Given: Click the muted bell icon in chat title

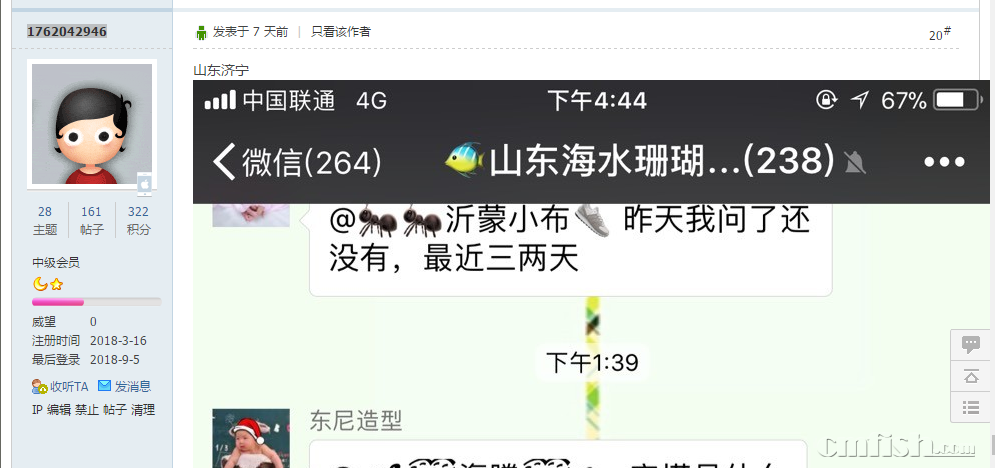Looking at the screenshot, I should pos(855,164).
